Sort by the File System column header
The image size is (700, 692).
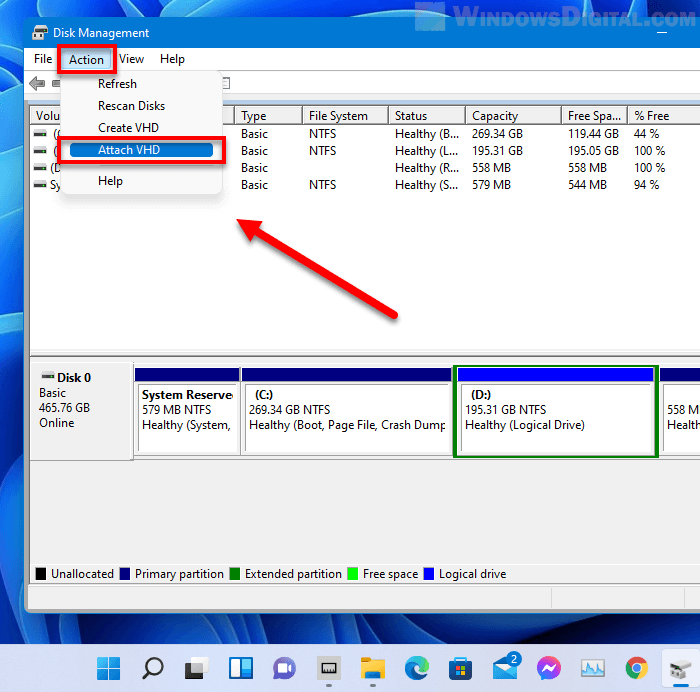345,116
